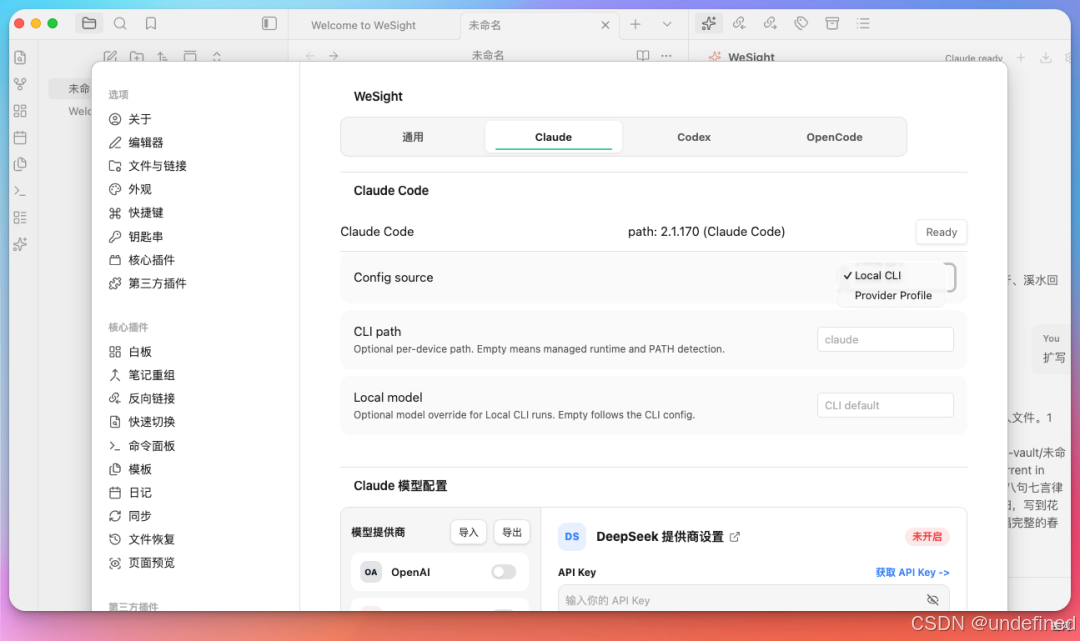1080x641 pixels.
Task: Navigate back with left arrow
Action: tap(310, 56)
